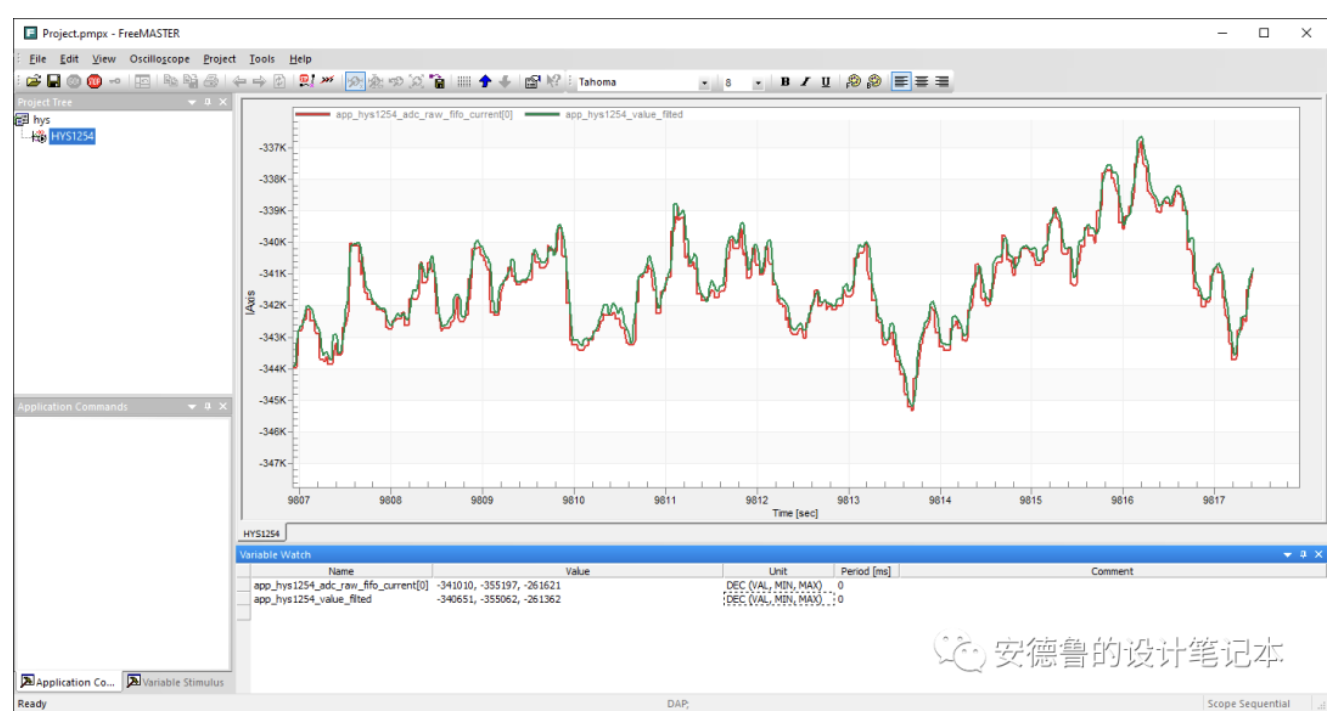Click the Comment column header

click(1112, 571)
